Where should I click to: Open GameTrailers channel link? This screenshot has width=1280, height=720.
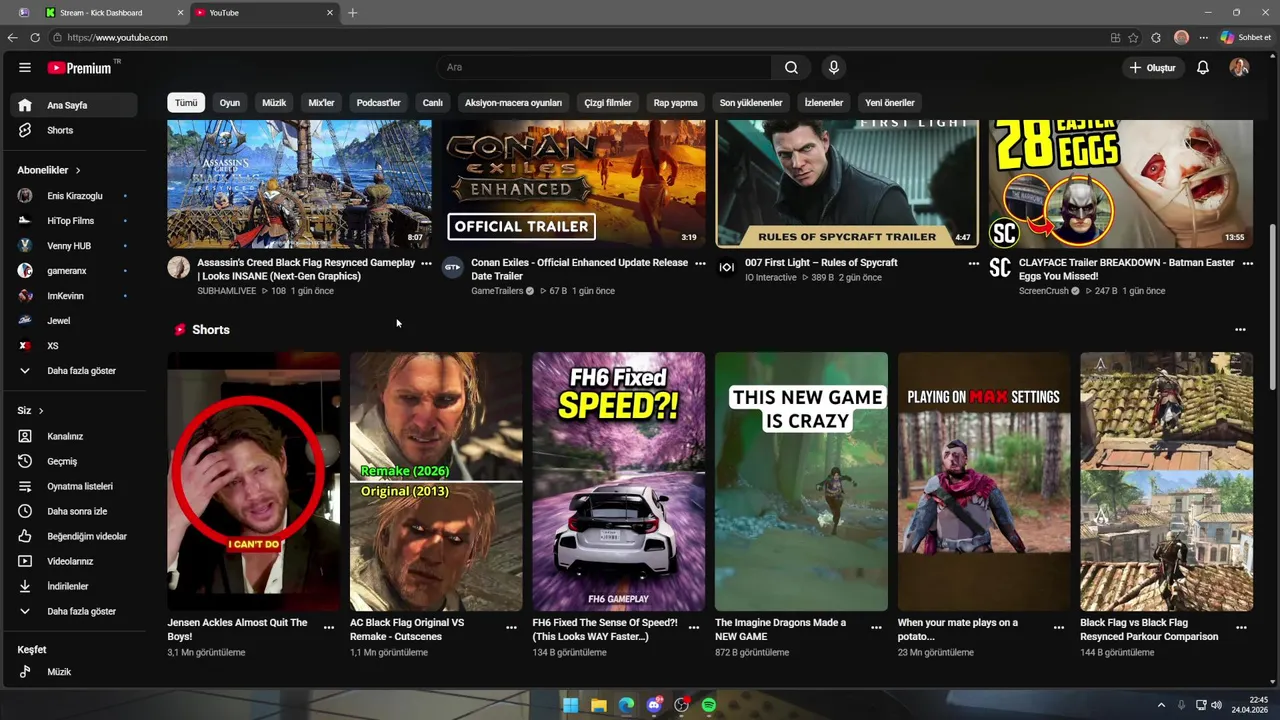[497, 291]
